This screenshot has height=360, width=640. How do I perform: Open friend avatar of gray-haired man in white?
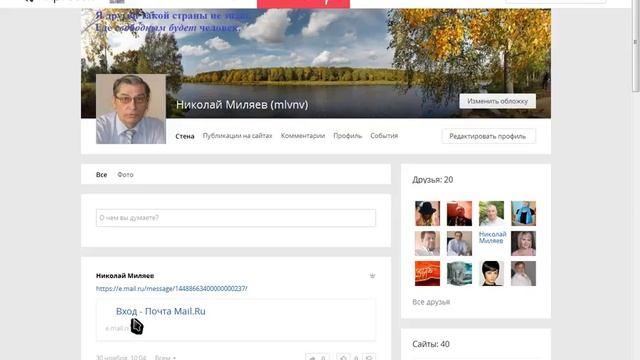coord(523,273)
